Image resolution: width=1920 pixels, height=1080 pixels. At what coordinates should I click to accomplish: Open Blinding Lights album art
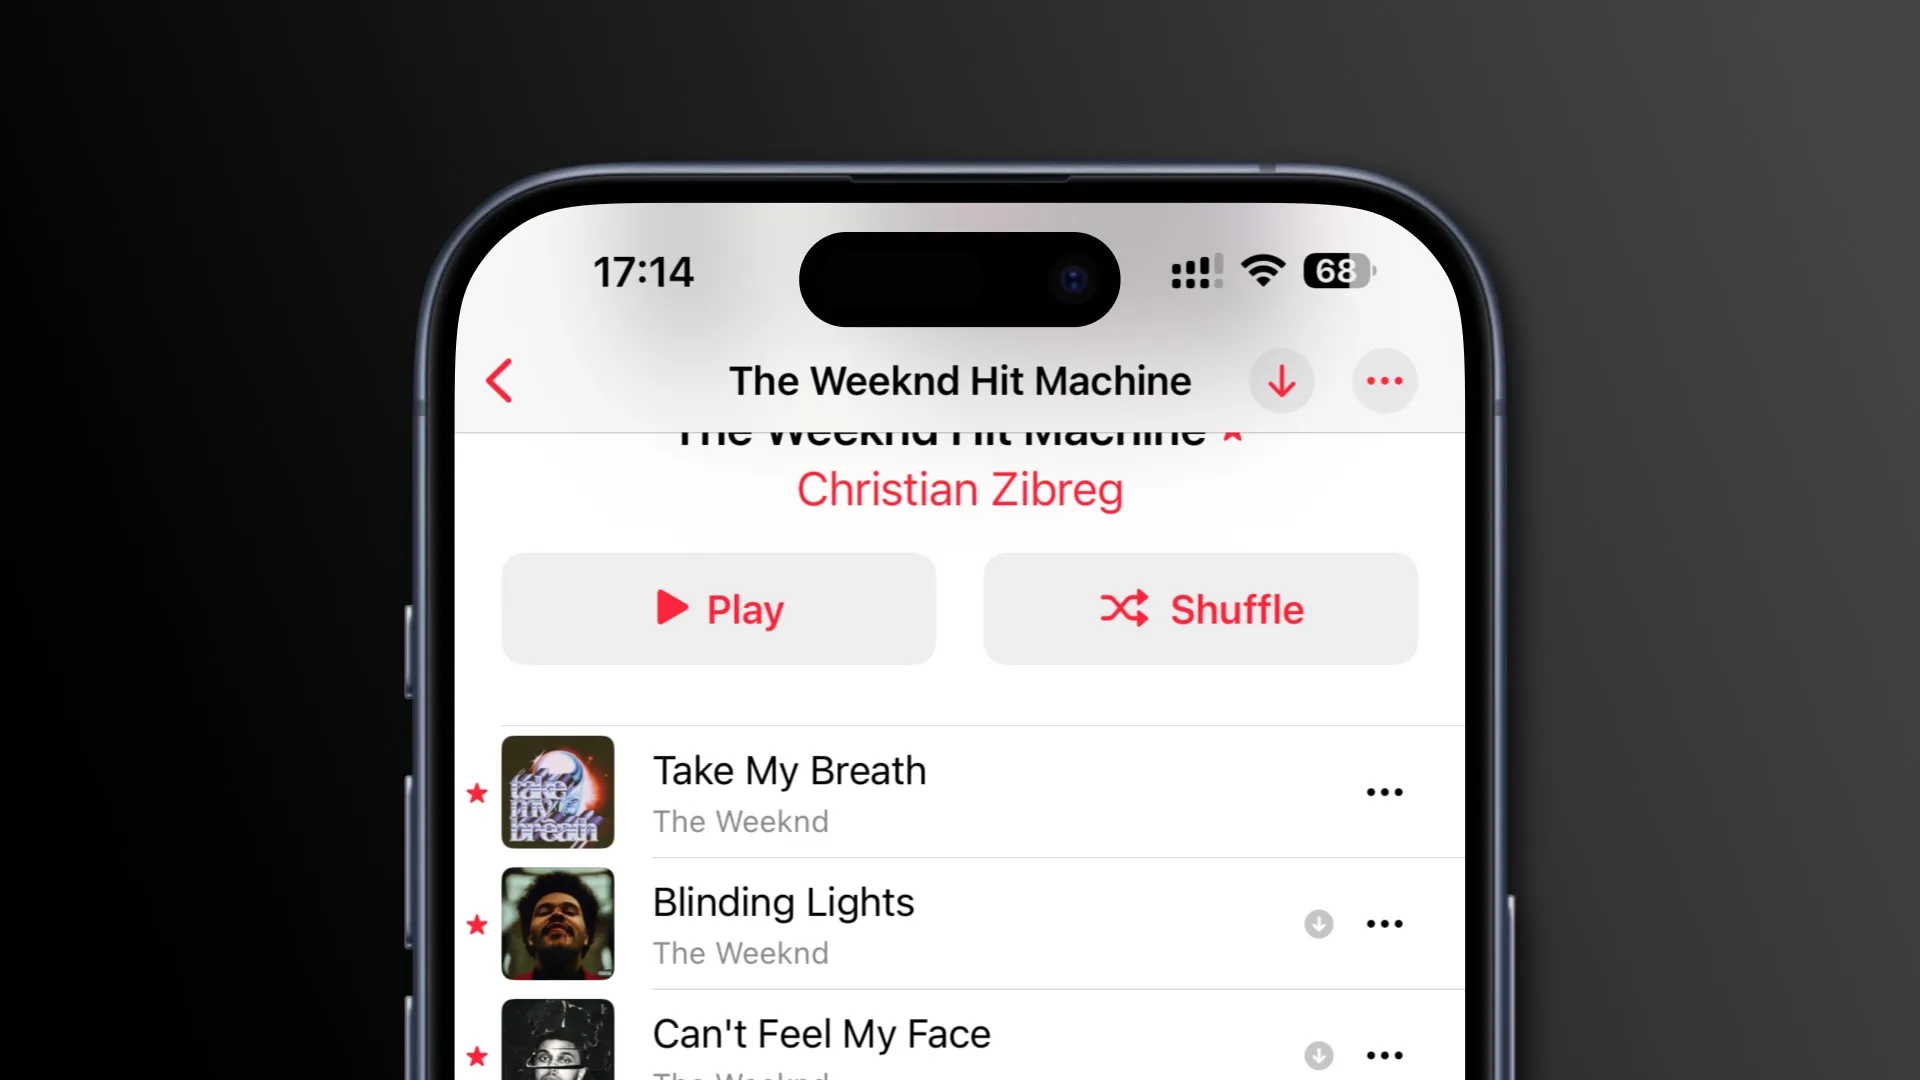point(558,922)
